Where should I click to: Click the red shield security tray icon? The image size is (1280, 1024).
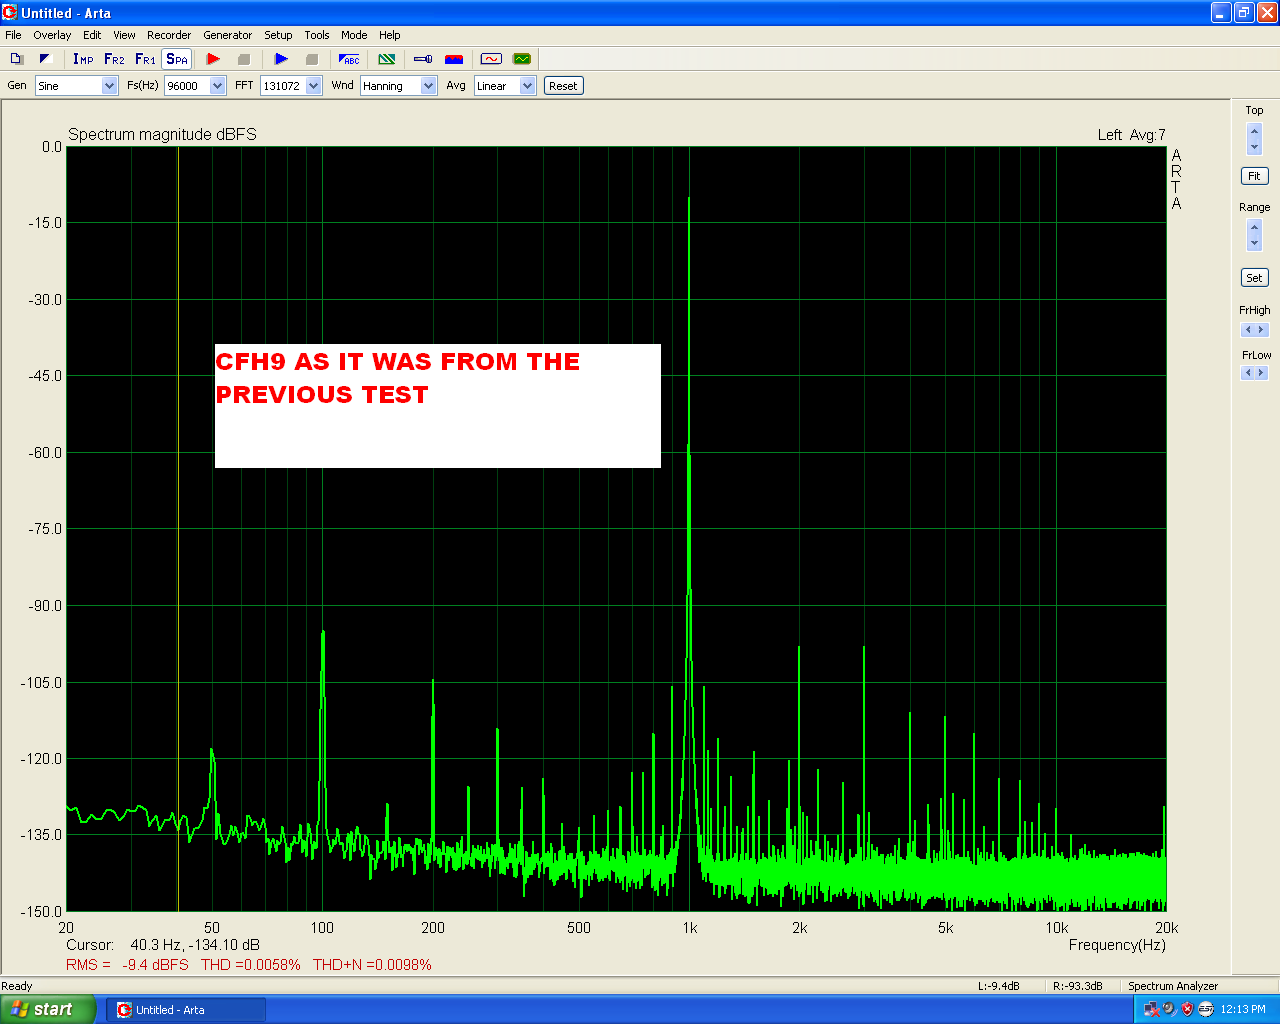coord(1187,1009)
